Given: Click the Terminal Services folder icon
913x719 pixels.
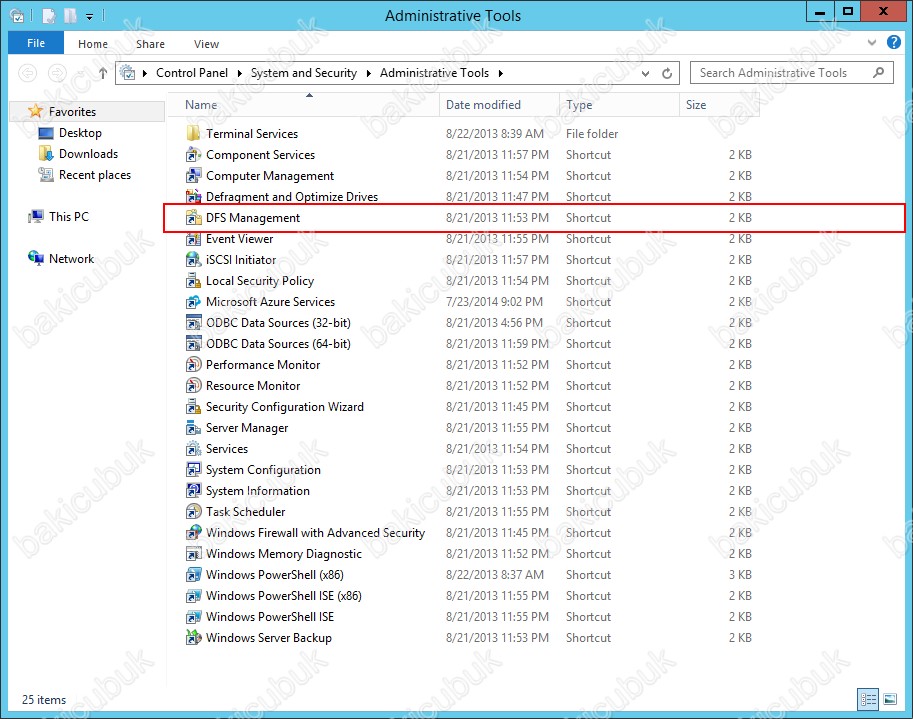Looking at the screenshot, I should click(193, 134).
